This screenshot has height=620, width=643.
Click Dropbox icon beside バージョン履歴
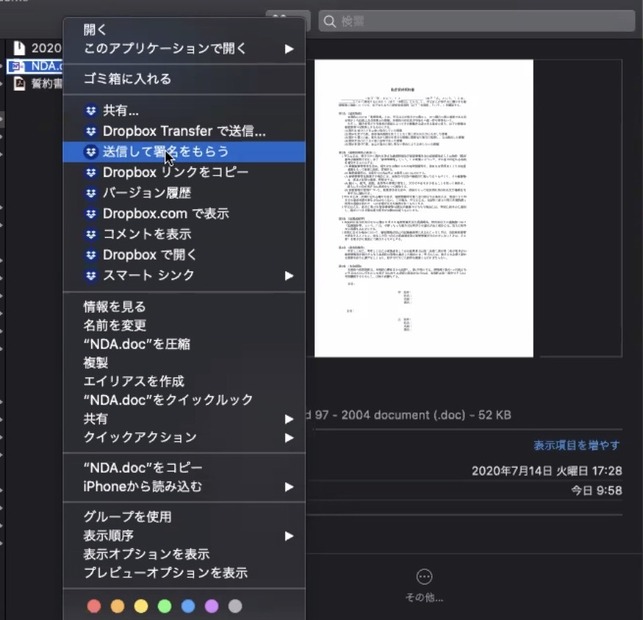[x=91, y=193]
